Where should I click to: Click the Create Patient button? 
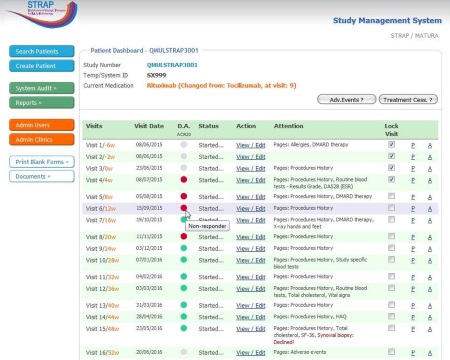tap(42, 66)
